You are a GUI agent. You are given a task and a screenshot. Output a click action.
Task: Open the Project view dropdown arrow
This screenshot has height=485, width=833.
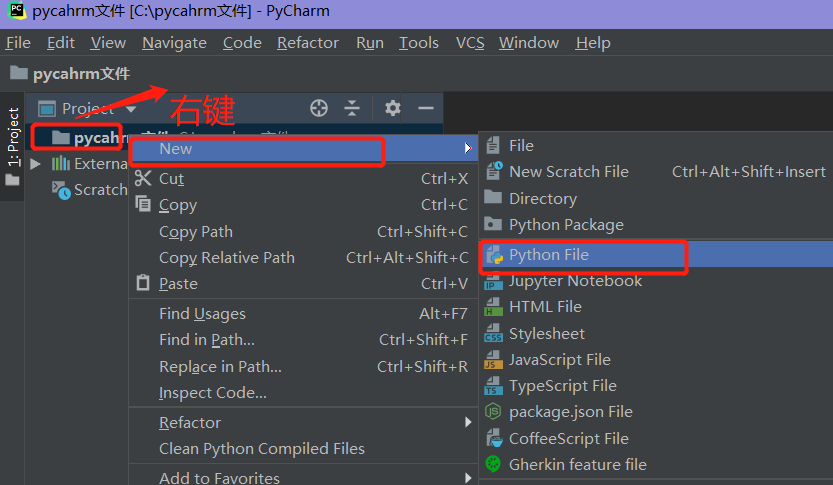coord(131,109)
